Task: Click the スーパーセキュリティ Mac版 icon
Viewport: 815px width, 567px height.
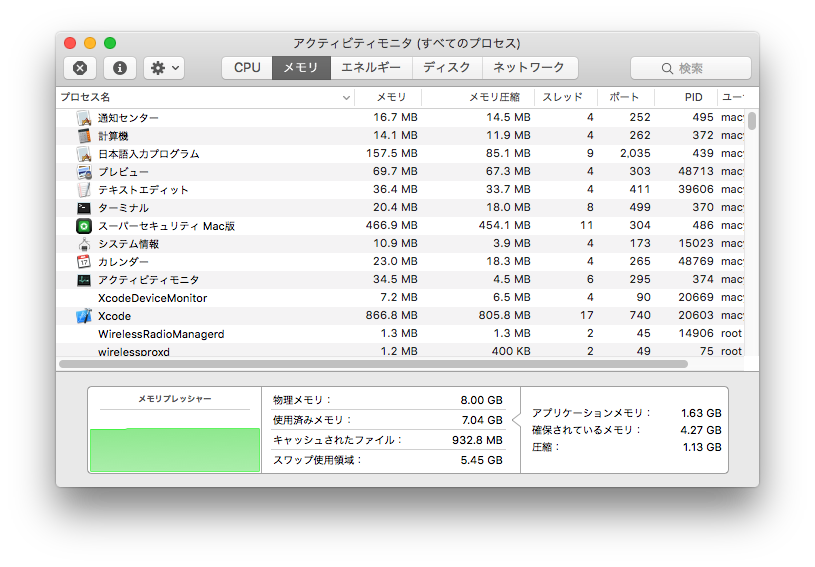Action: point(84,226)
